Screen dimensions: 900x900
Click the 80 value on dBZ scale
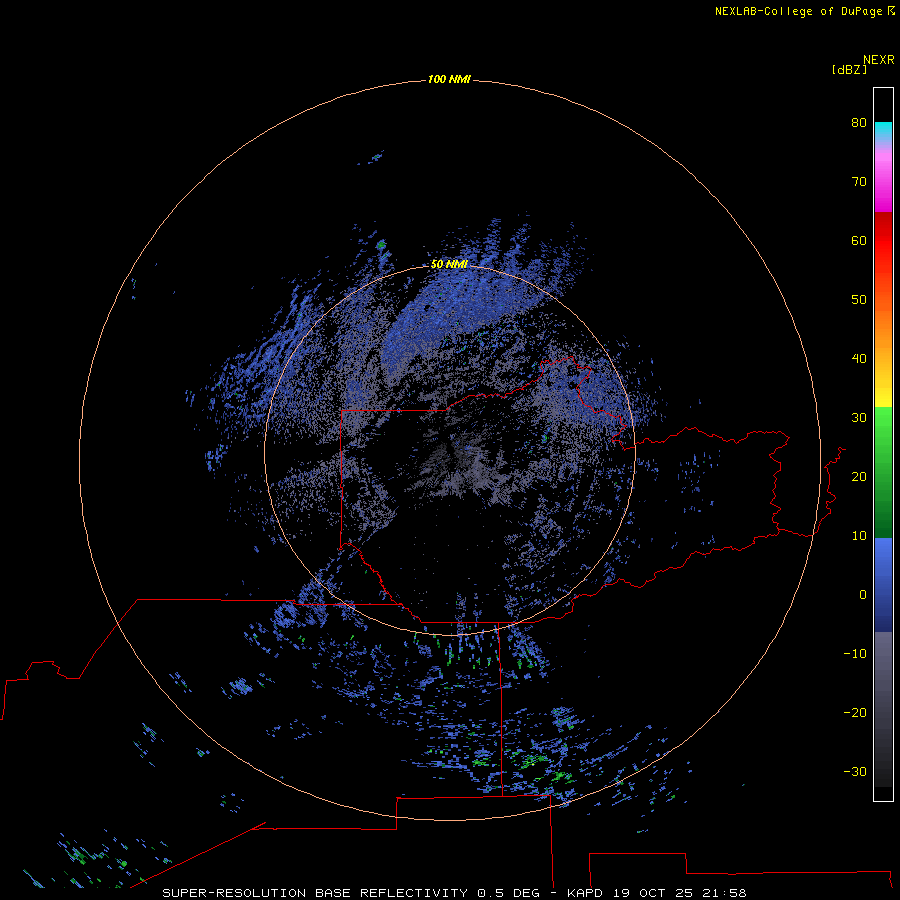click(859, 122)
